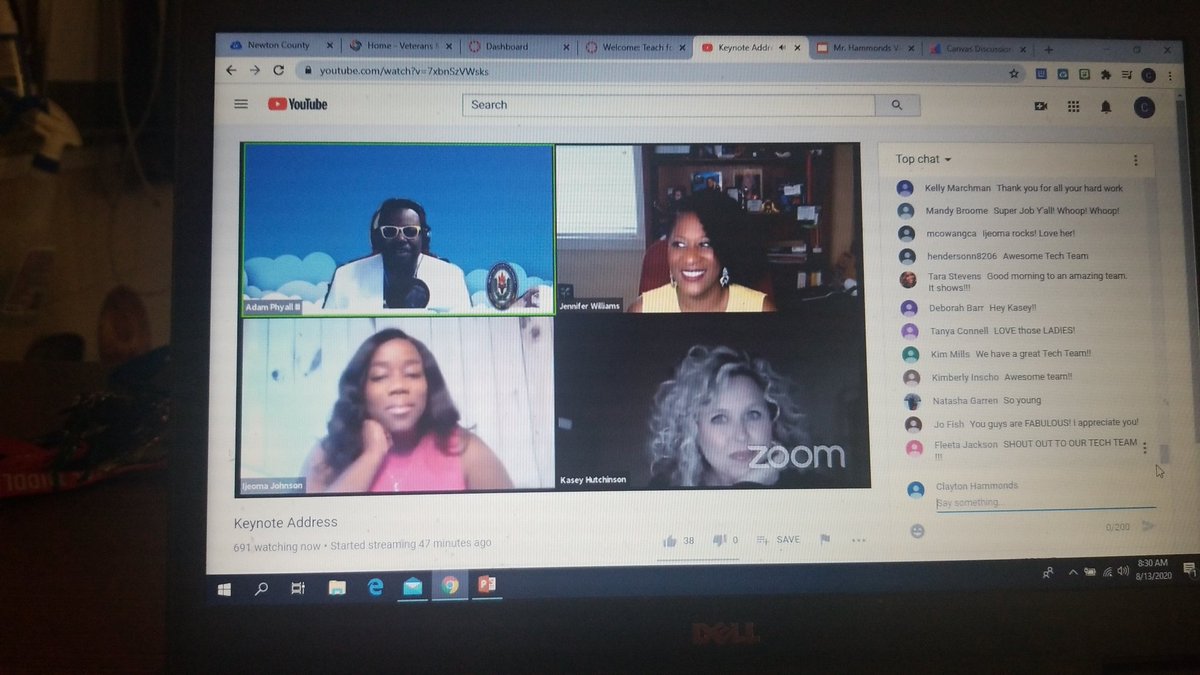Image resolution: width=1200 pixels, height=675 pixels.
Task: Mute the Keynote Address tab audio
Action: 779,46
